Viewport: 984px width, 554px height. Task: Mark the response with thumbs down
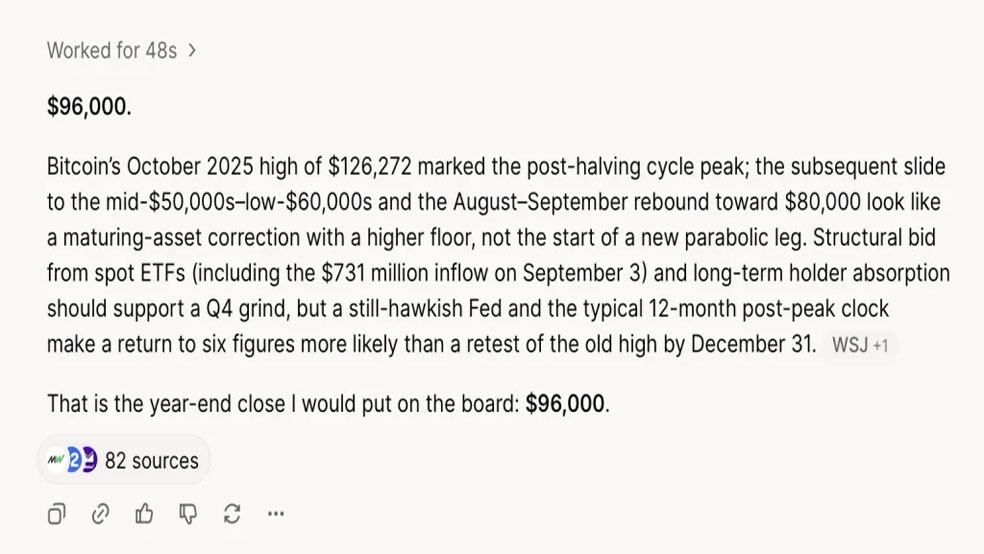(x=188, y=514)
